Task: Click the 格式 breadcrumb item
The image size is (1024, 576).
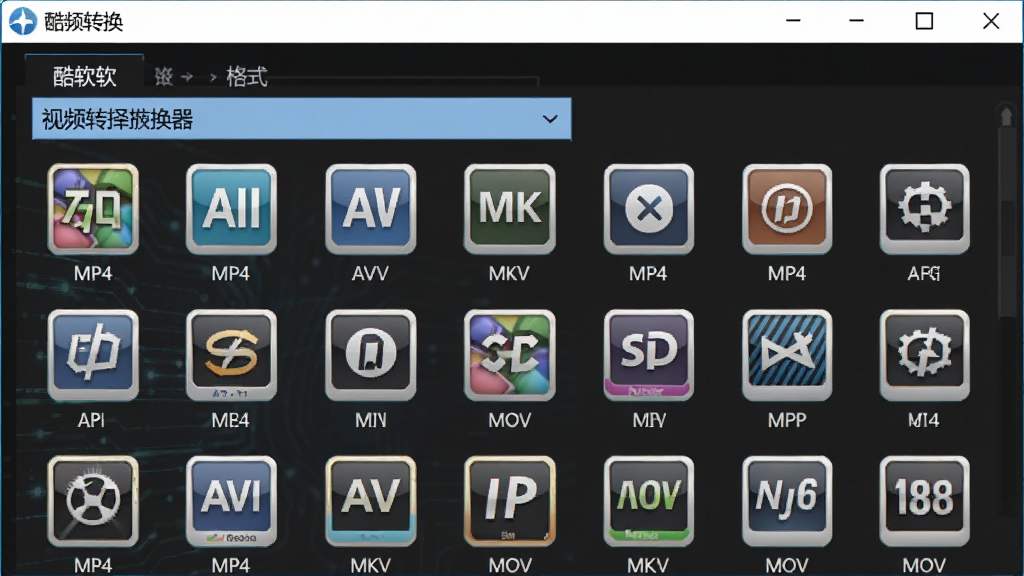Action: tap(247, 77)
